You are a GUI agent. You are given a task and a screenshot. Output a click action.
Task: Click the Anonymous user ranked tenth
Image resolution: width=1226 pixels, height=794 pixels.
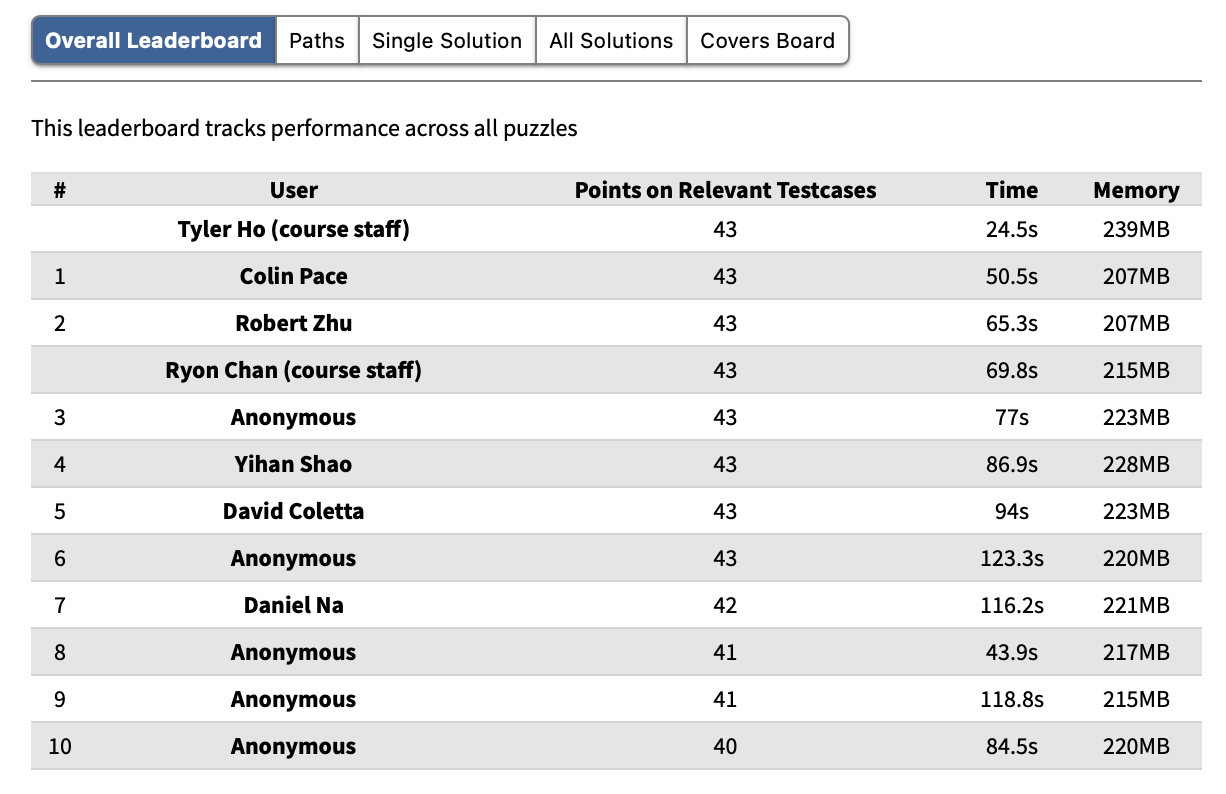pyautogui.click(x=294, y=746)
